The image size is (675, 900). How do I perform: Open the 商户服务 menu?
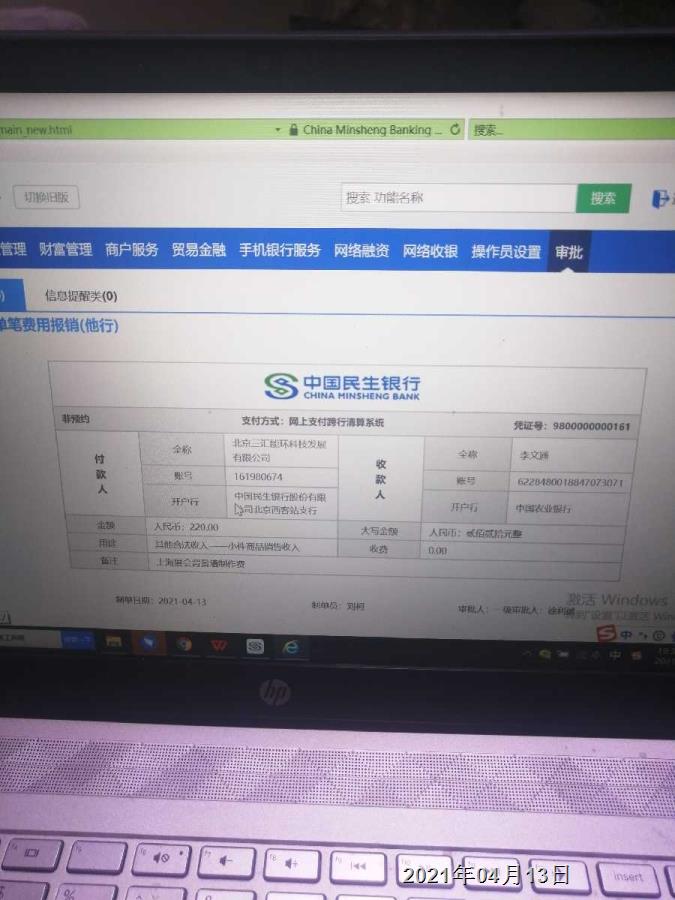pyautogui.click(x=131, y=249)
